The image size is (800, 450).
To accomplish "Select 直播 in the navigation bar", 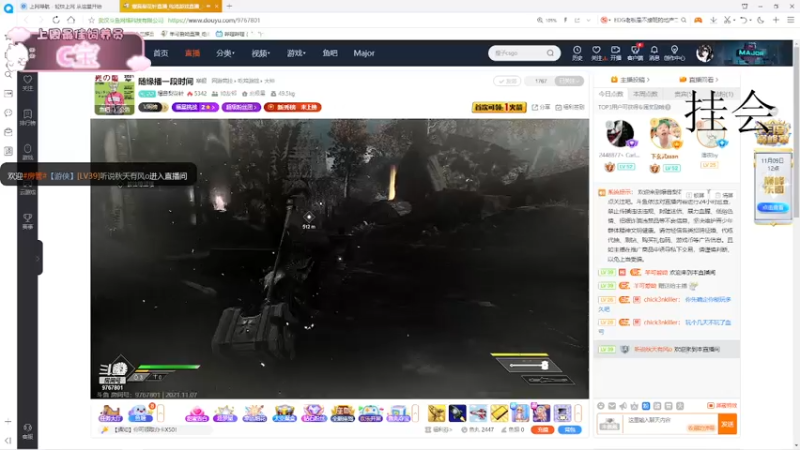I will point(192,53).
